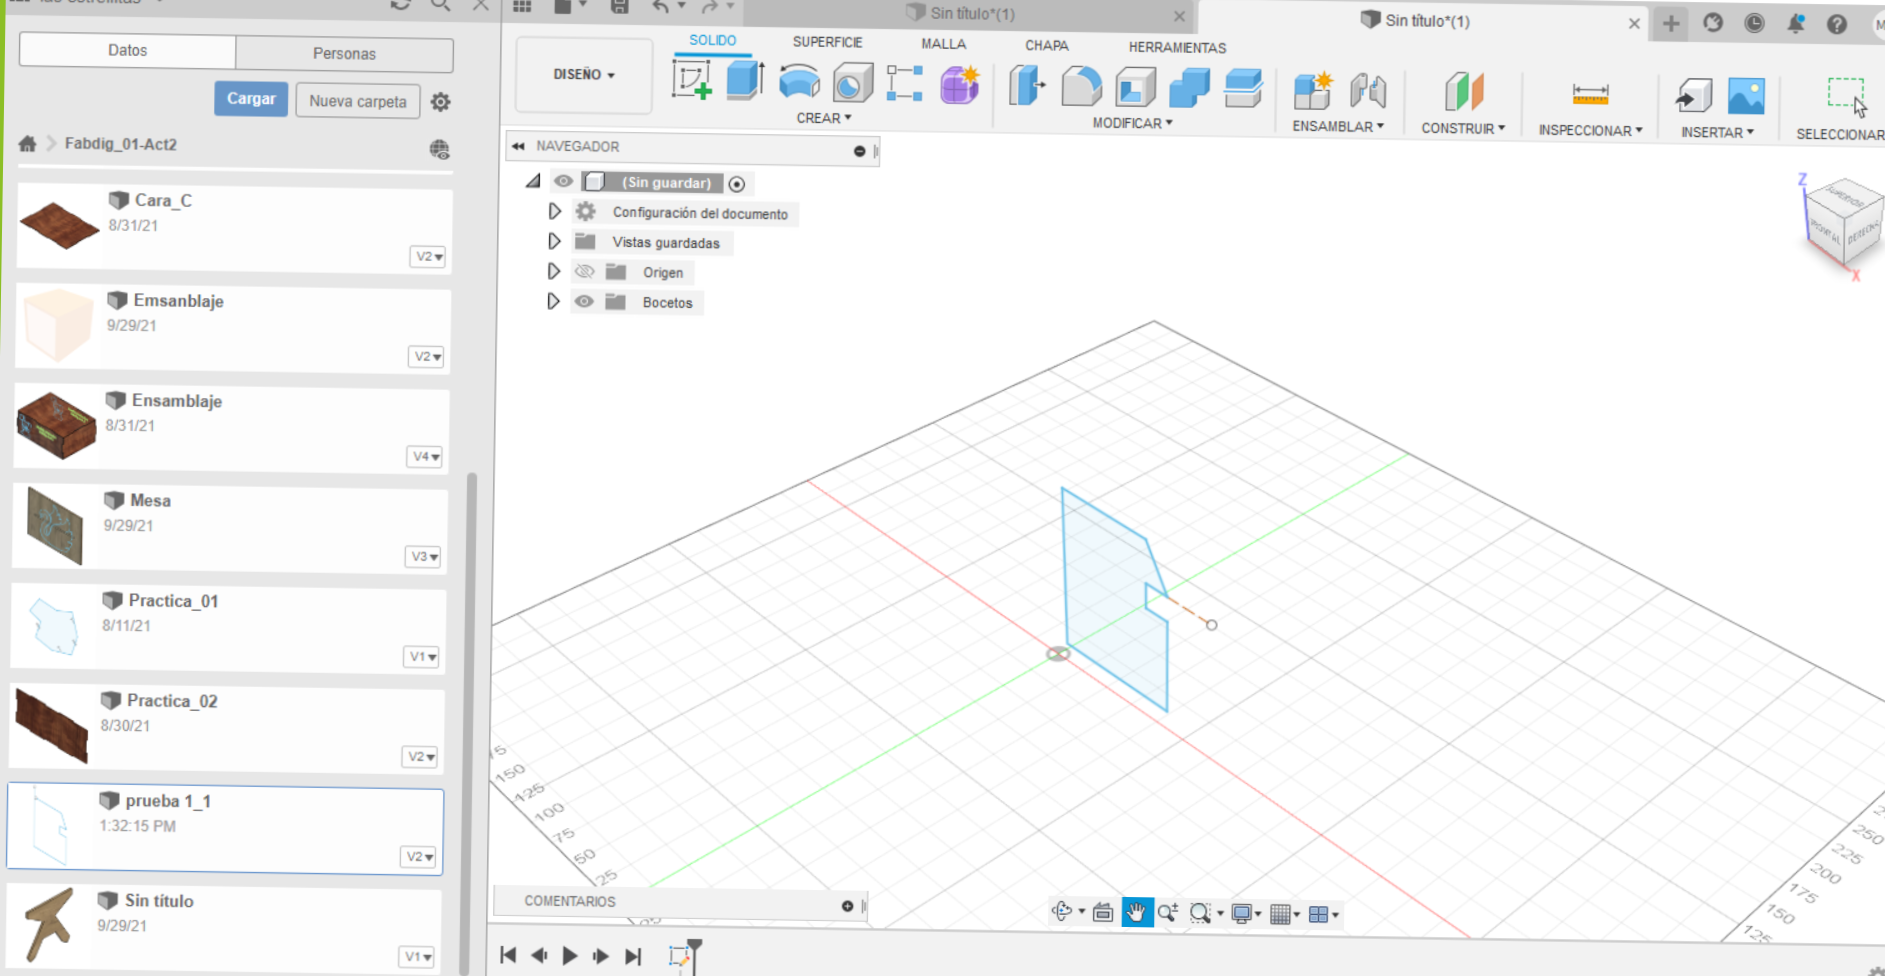Click the activate radio button beside (Sin guardar)
Viewport: 1885px width, 976px height.
[737, 184]
